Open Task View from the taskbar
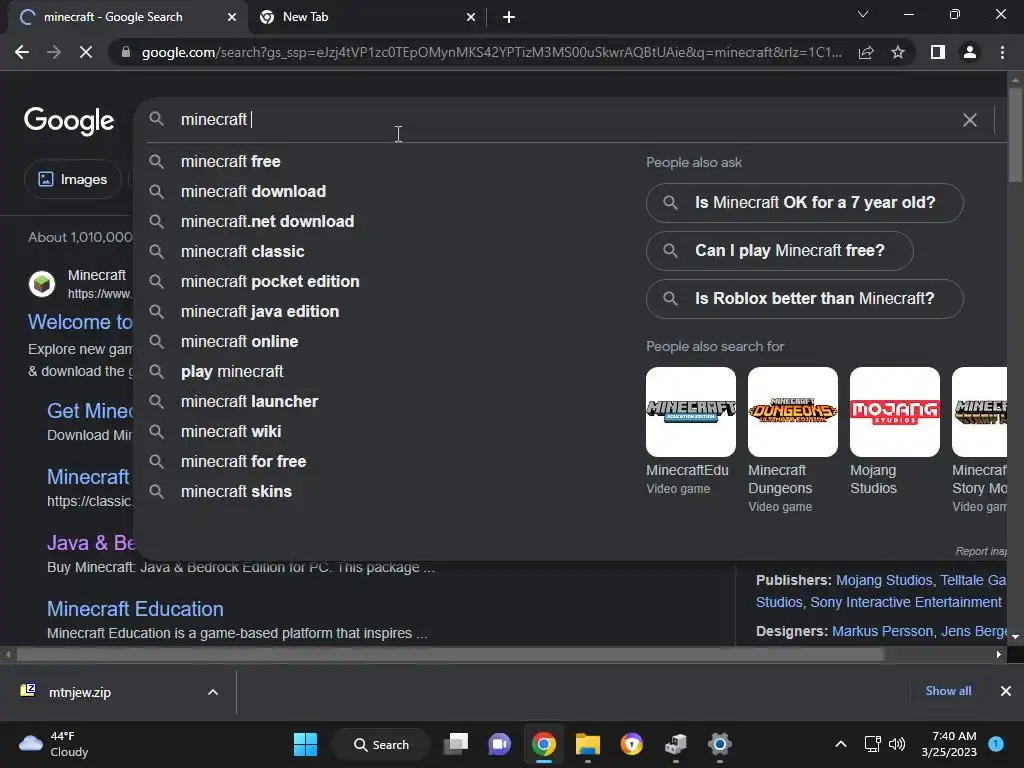This screenshot has height=768, width=1024. tap(456, 744)
